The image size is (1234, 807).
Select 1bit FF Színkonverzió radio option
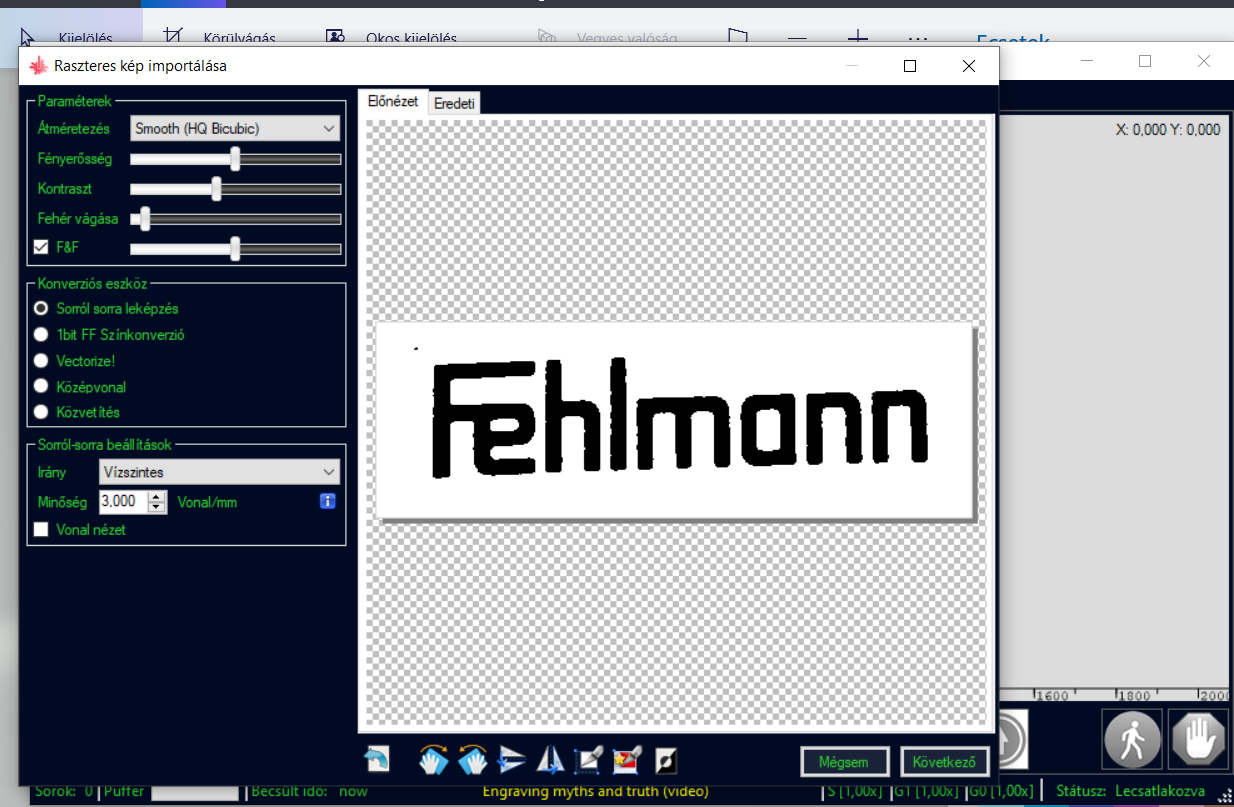click(41, 335)
